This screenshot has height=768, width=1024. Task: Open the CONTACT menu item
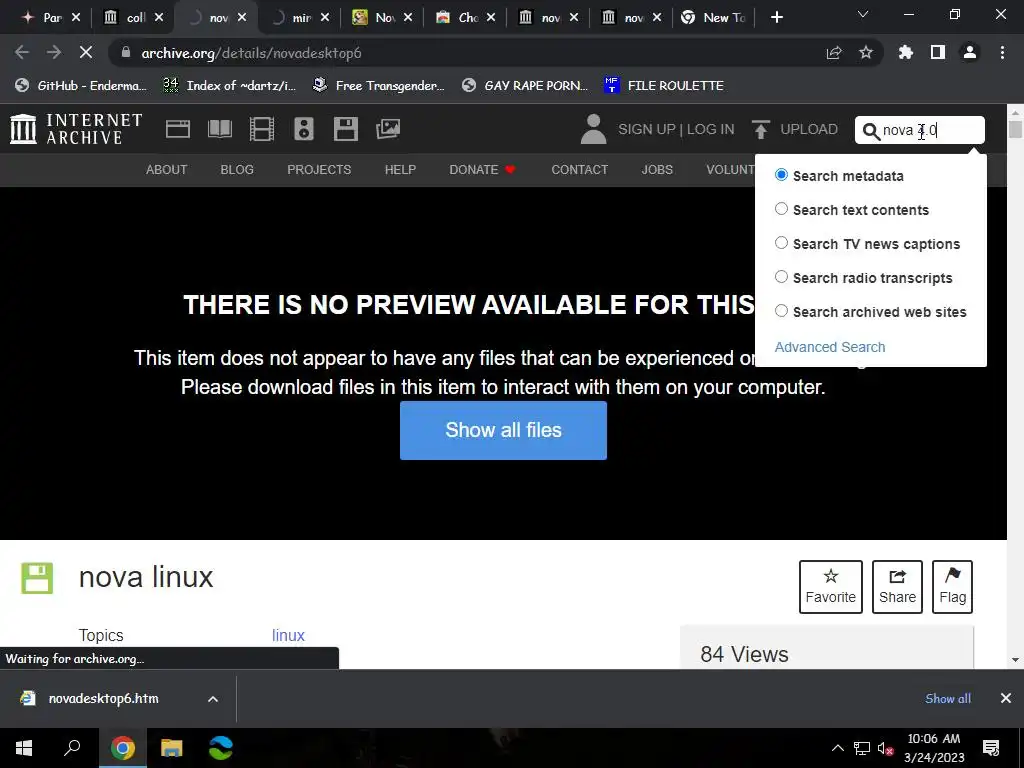point(580,170)
